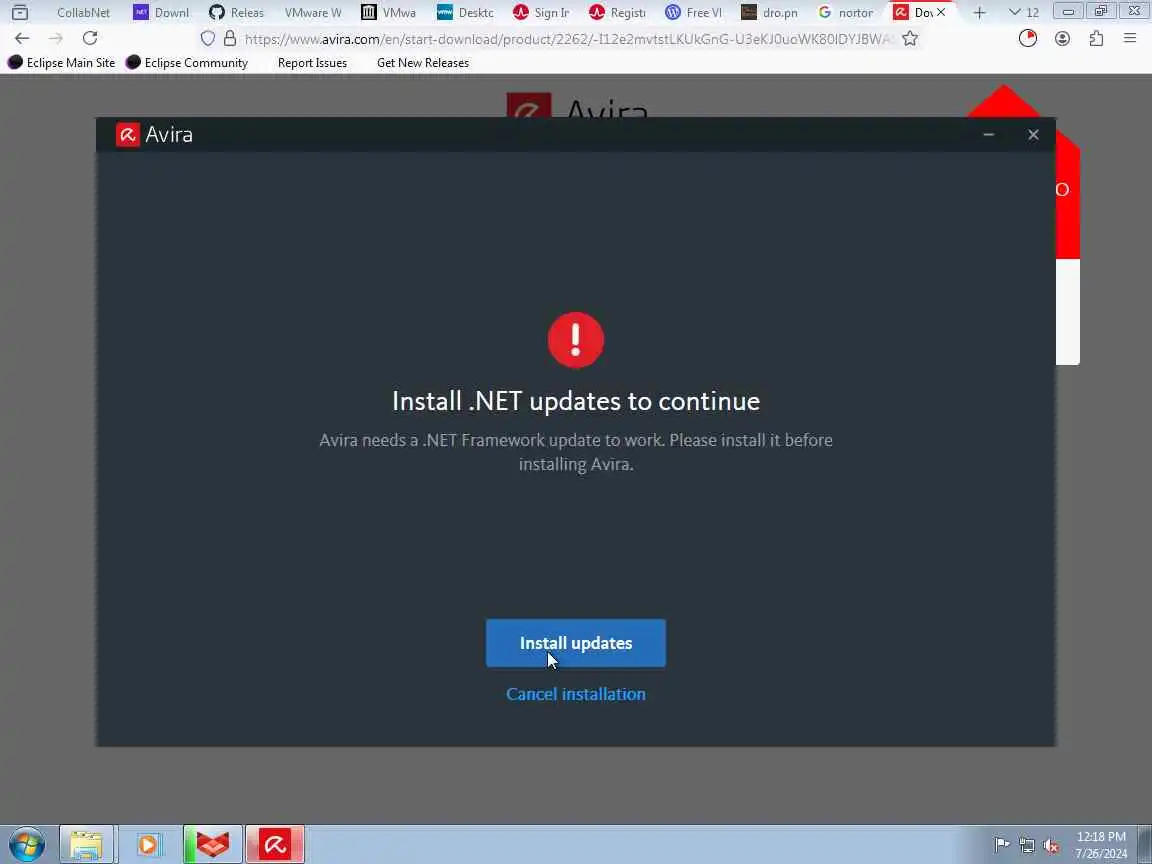Click the Action Center flag tray icon
This screenshot has height=864, width=1152.
(1001, 845)
